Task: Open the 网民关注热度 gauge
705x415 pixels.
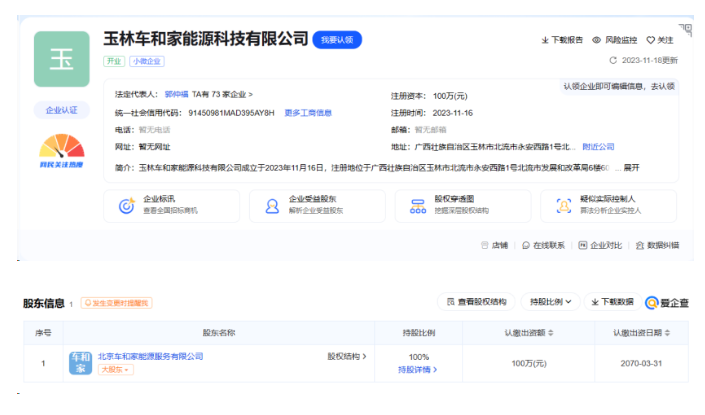Action: [62, 151]
